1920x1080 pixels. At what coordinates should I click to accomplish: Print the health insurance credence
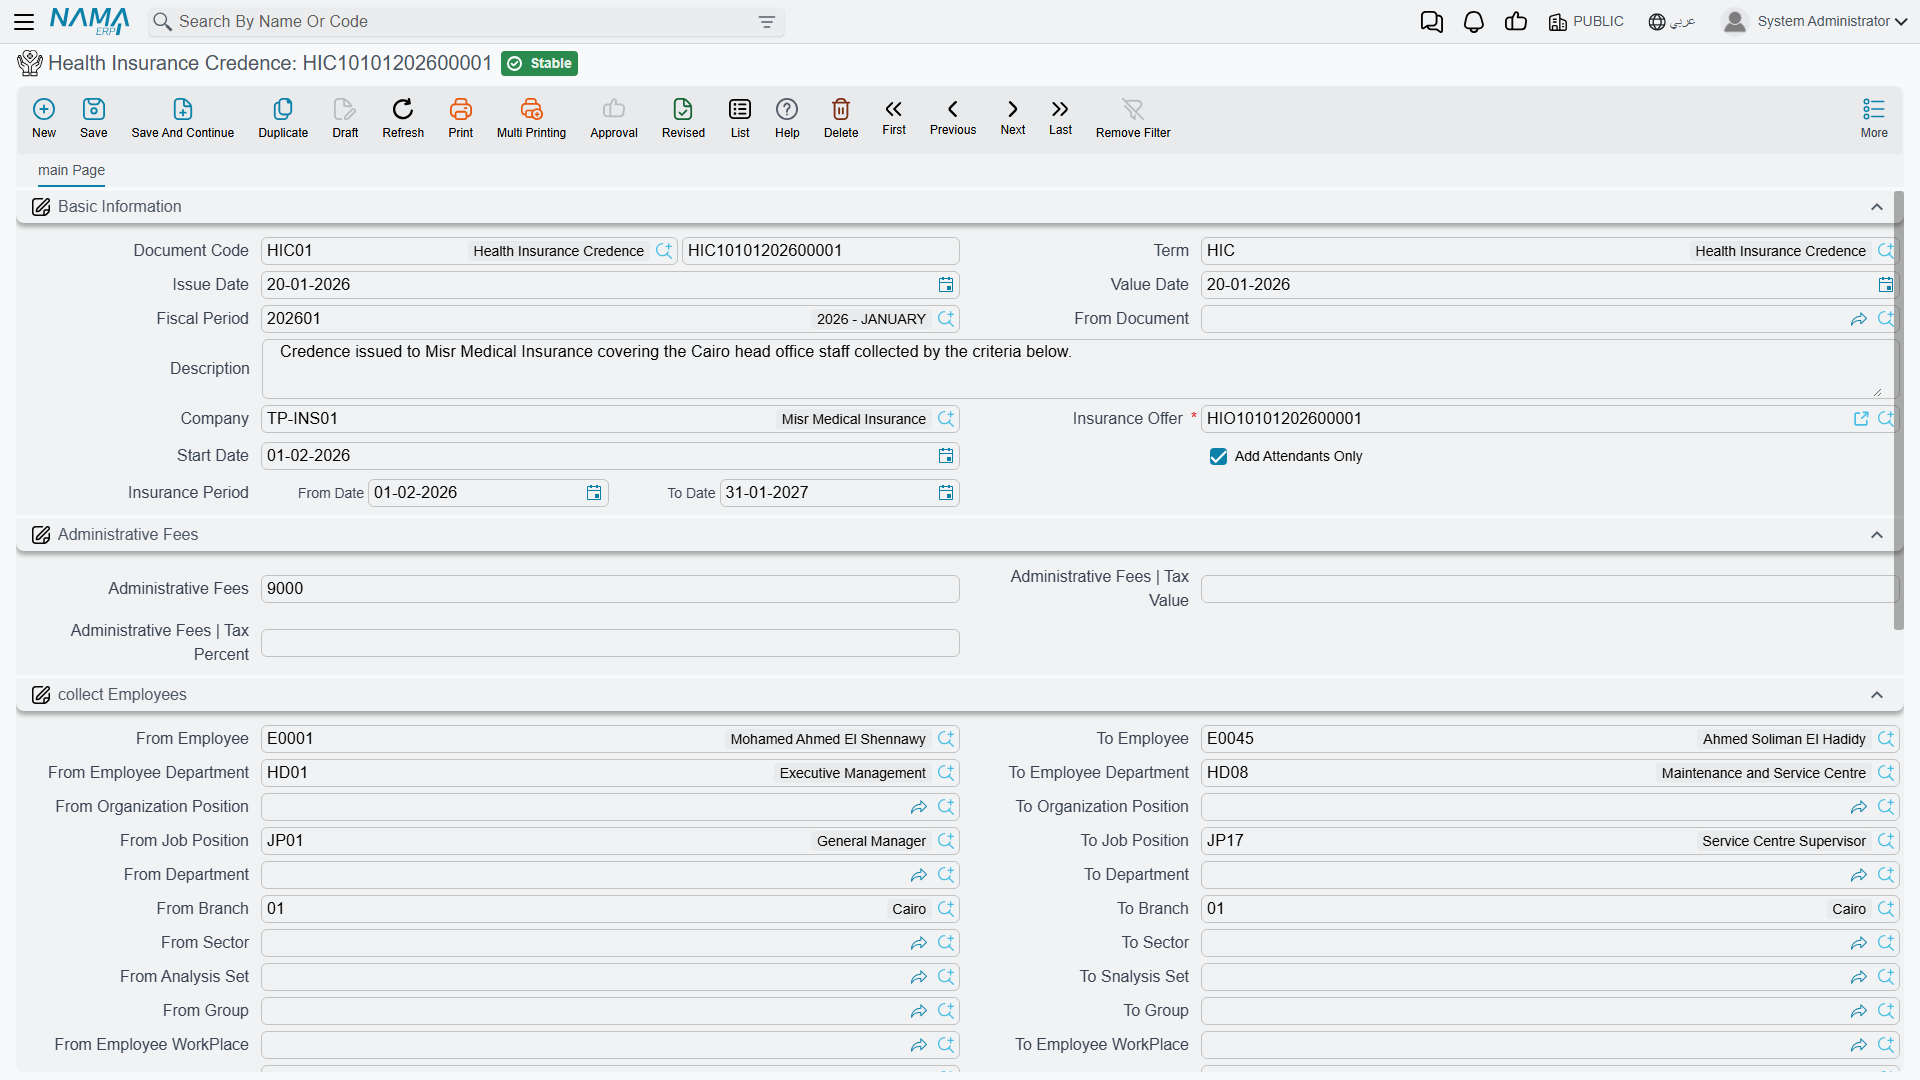pyautogui.click(x=461, y=117)
